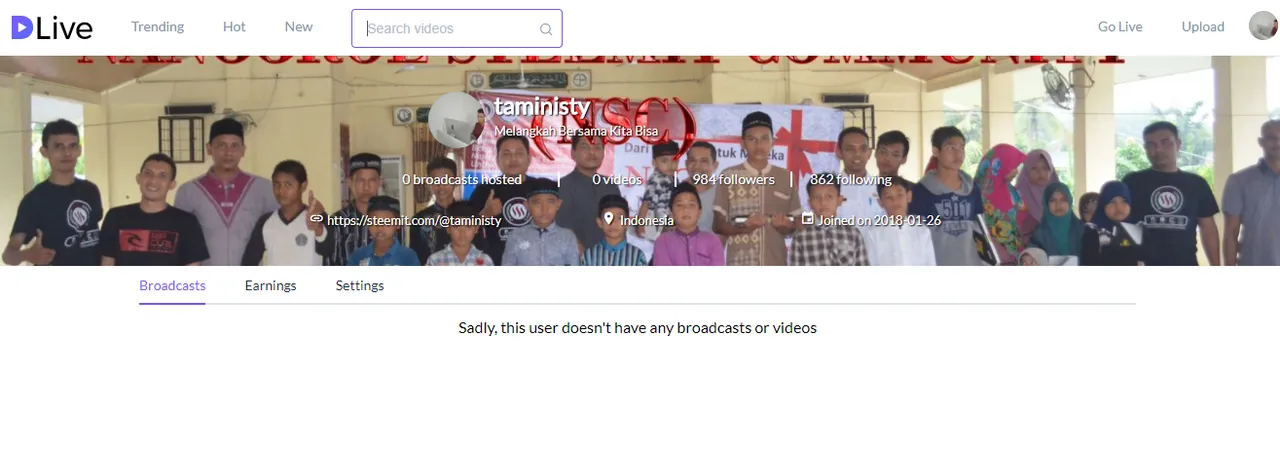
Task: Open the Trending videos page
Action: pos(158,27)
